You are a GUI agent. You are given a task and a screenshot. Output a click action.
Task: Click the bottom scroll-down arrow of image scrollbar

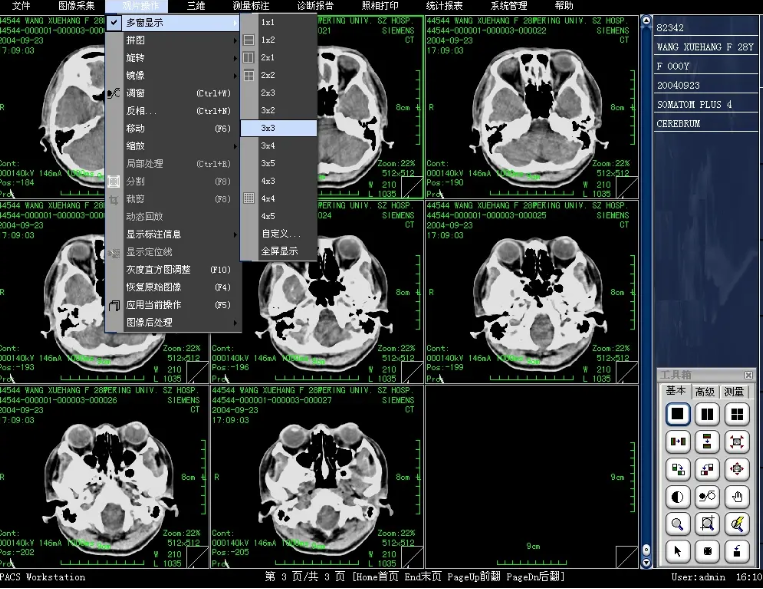coord(646,563)
